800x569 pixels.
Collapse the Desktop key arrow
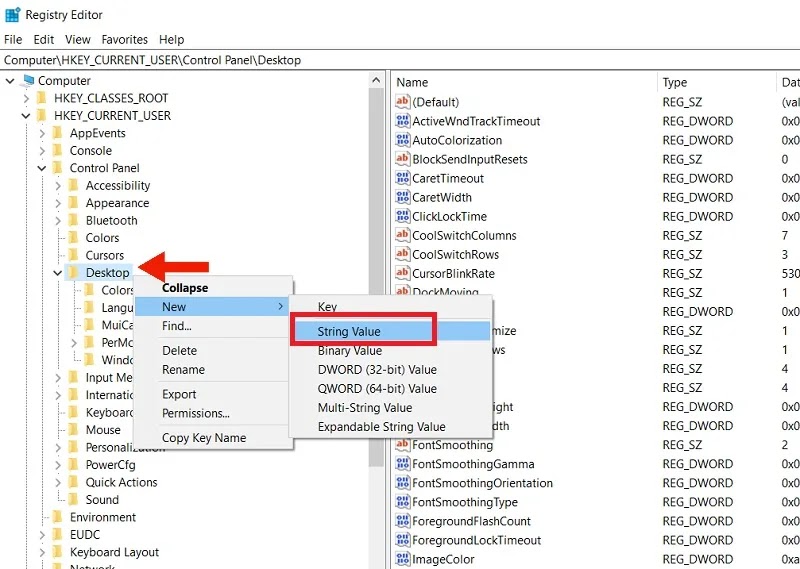click(58, 273)
